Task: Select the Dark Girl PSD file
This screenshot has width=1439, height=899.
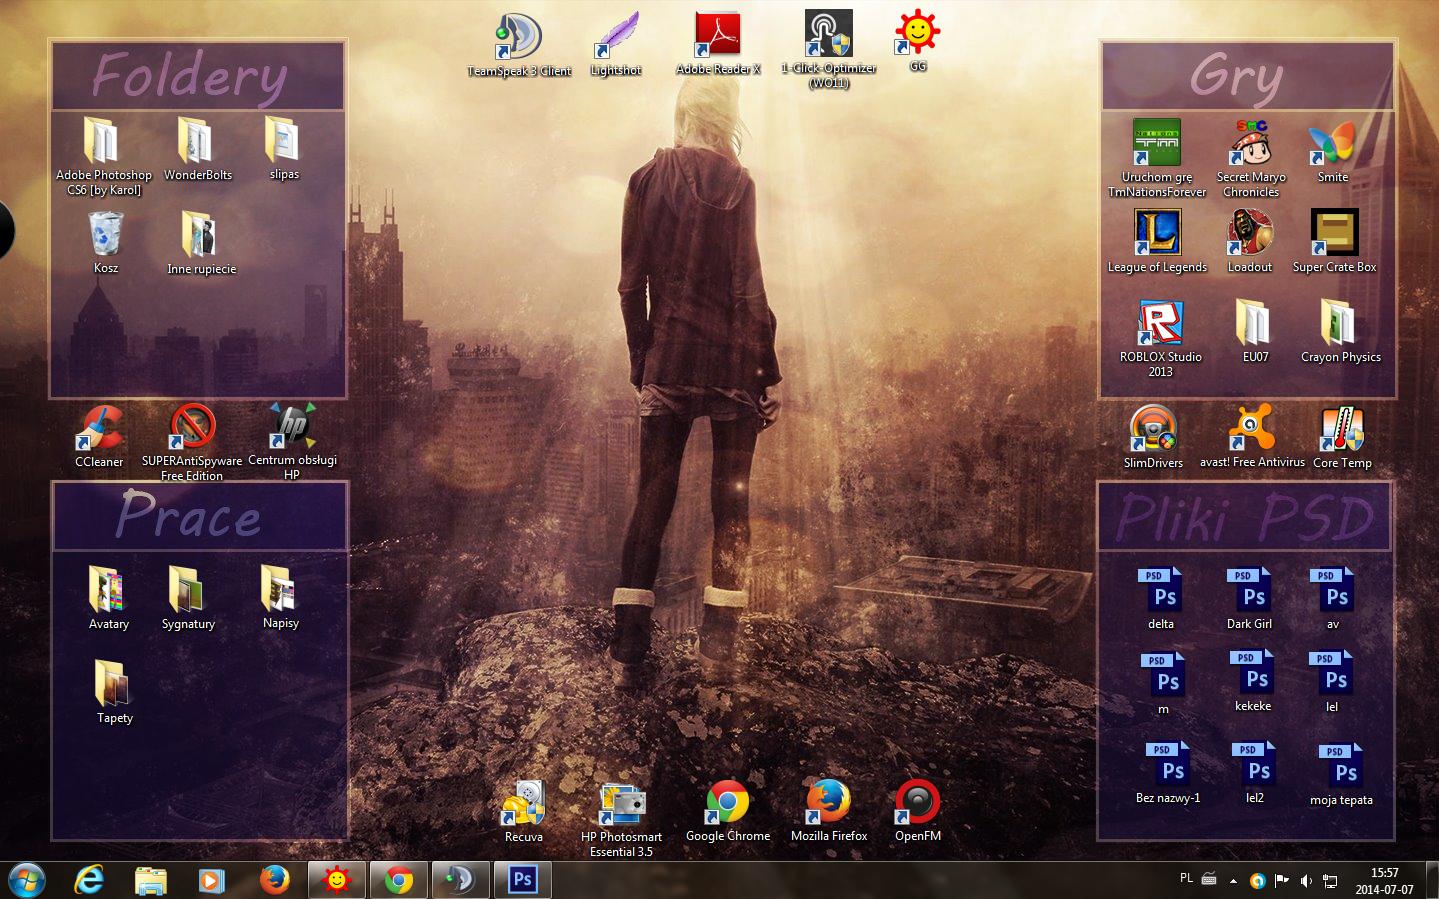Action: coord(1250,598)
